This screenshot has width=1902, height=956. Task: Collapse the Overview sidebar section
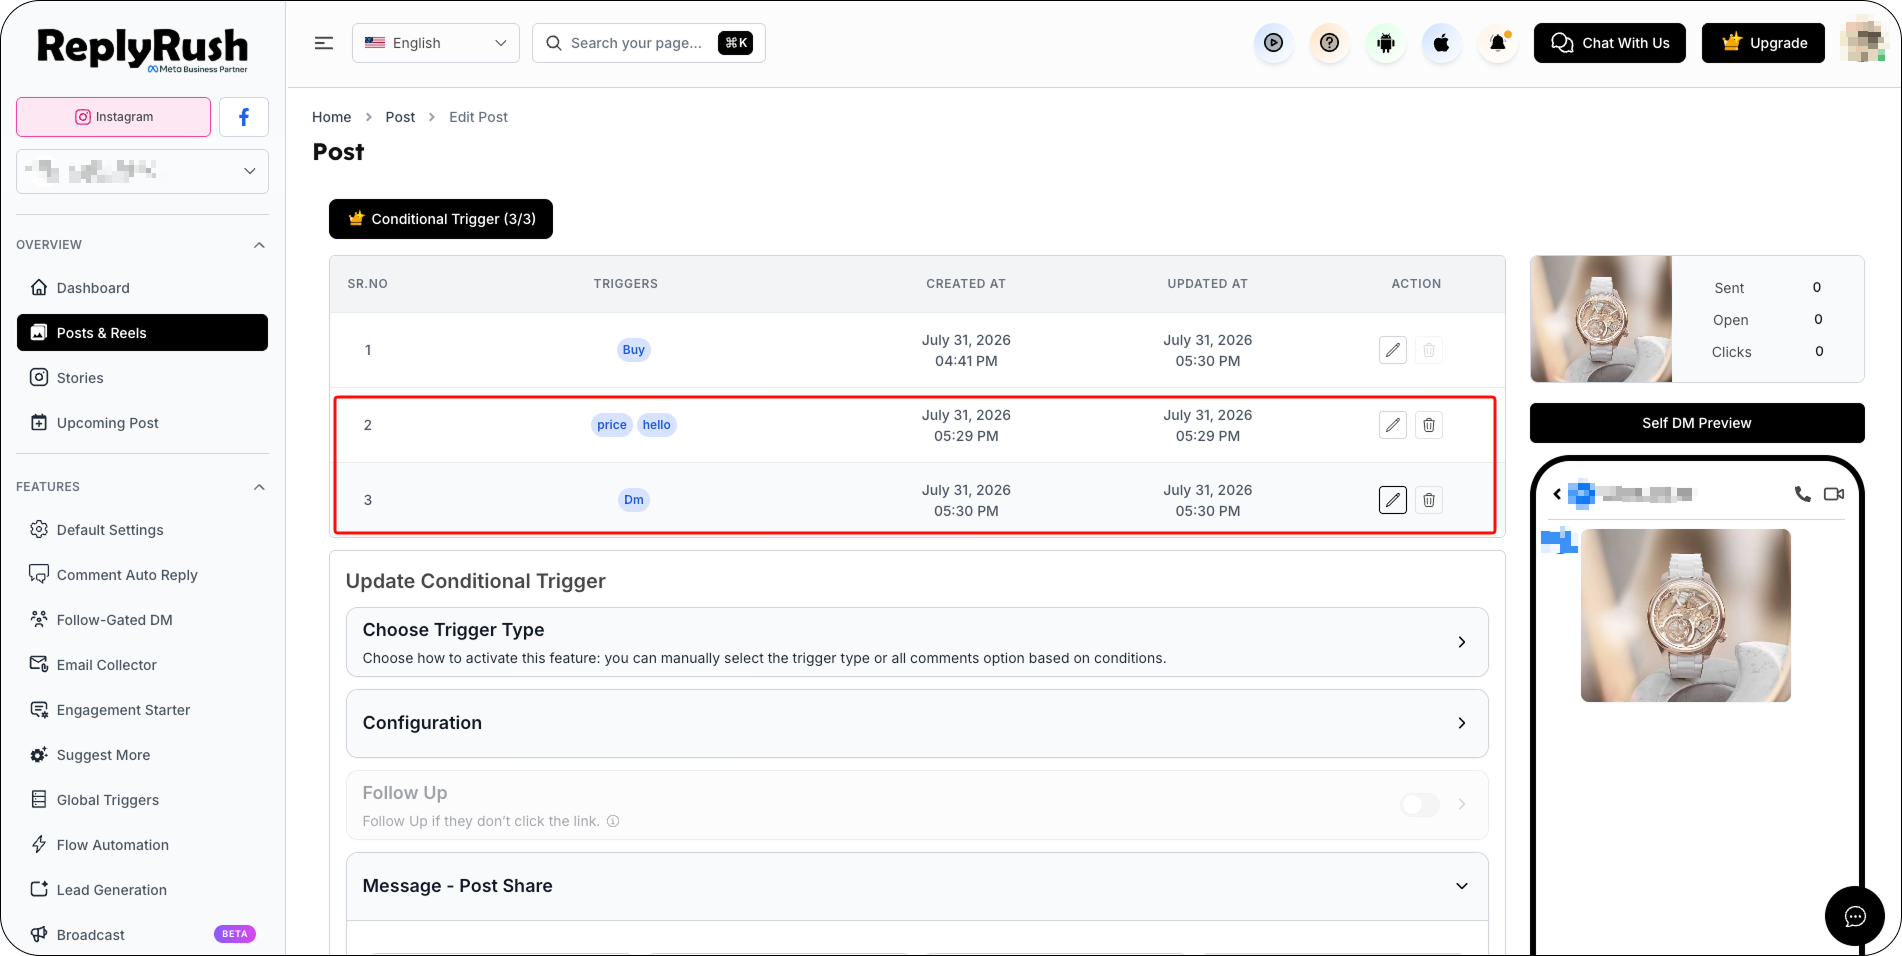259,245
